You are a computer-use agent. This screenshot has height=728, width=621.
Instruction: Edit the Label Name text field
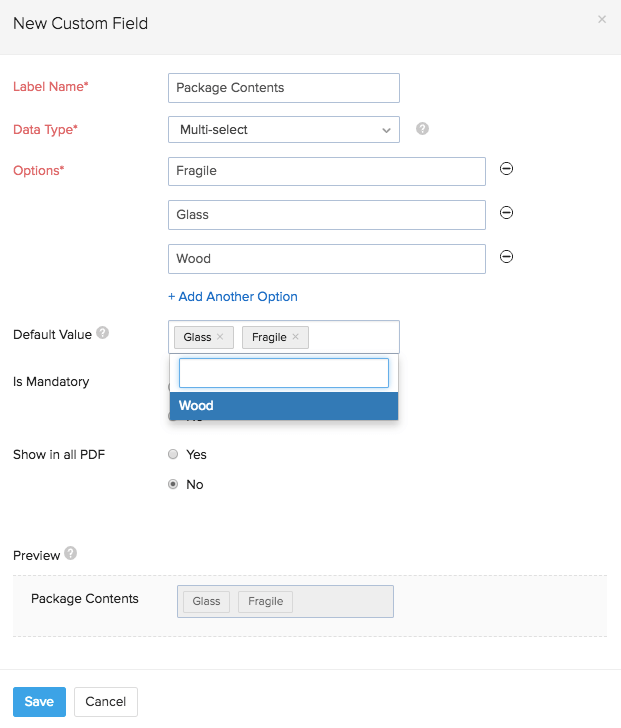point(284,88)
